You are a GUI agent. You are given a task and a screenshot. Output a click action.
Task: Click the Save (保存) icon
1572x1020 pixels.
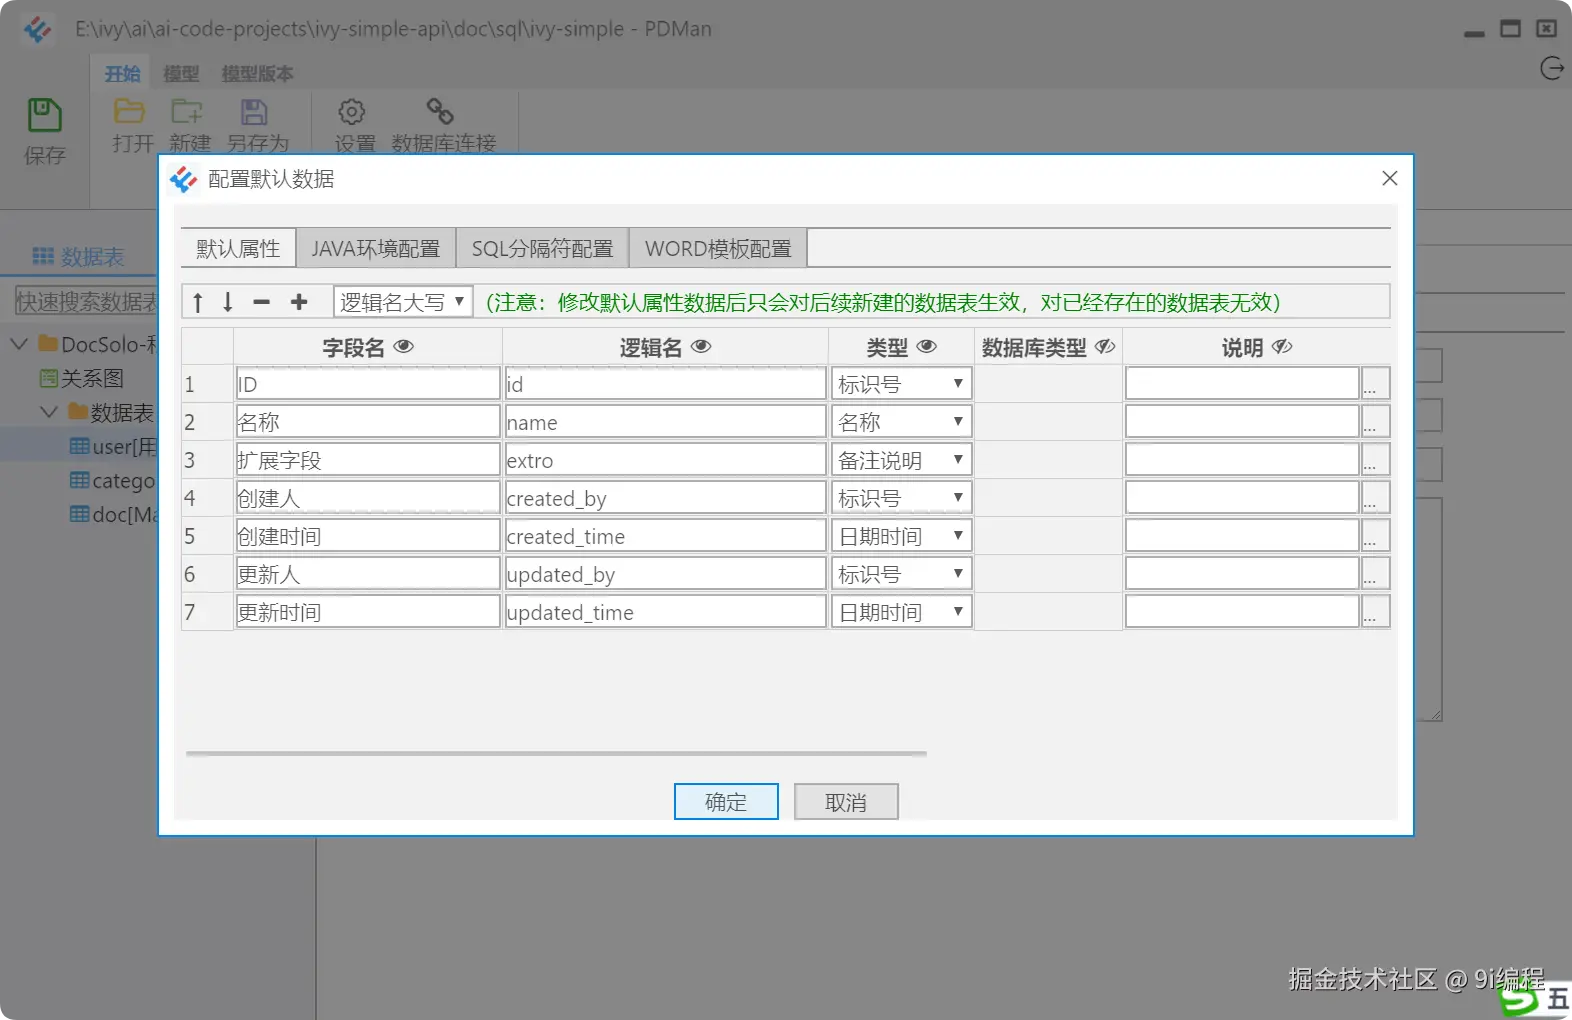point(44,115)
